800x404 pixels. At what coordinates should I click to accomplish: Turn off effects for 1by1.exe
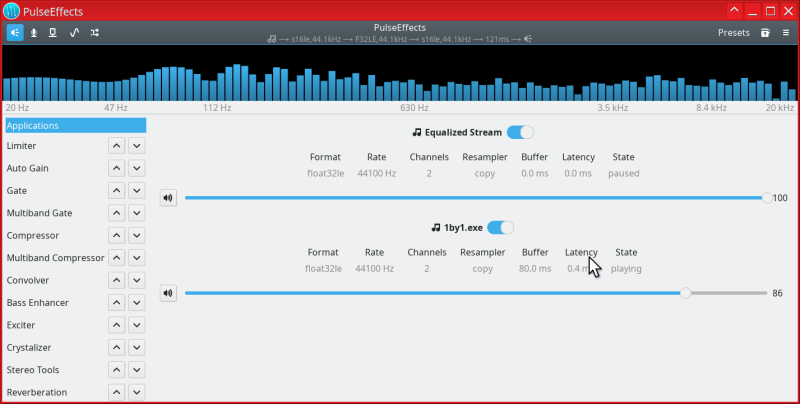[501, 228]
